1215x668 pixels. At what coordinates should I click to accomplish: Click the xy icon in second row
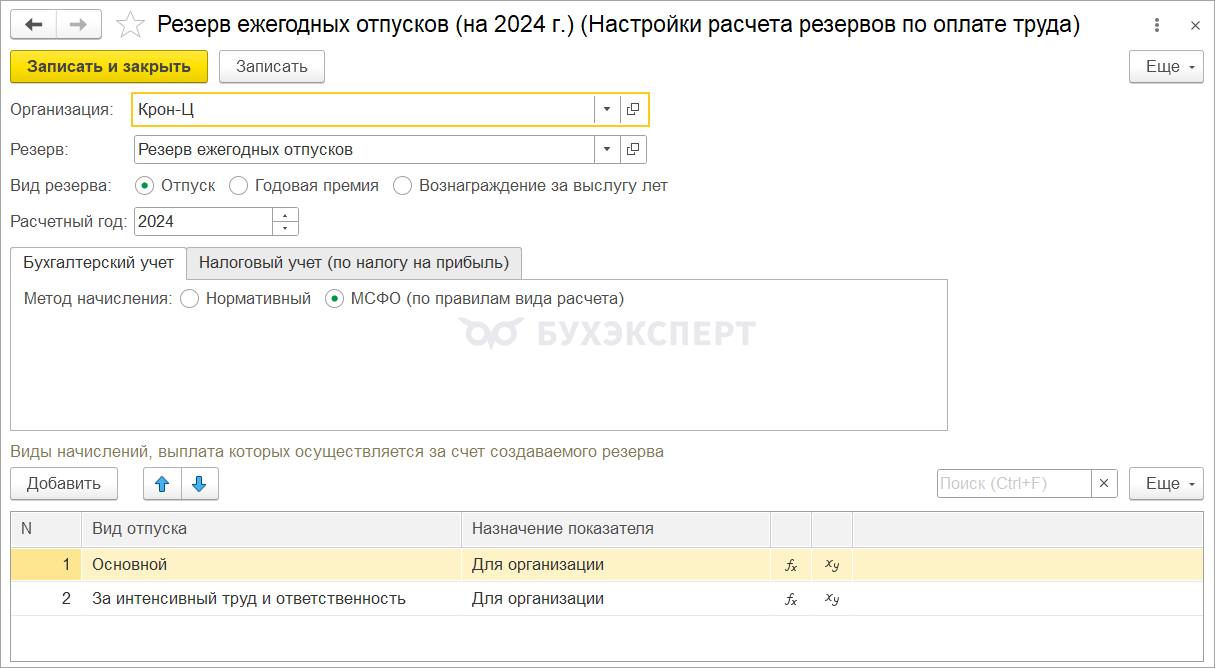point(832,599)
